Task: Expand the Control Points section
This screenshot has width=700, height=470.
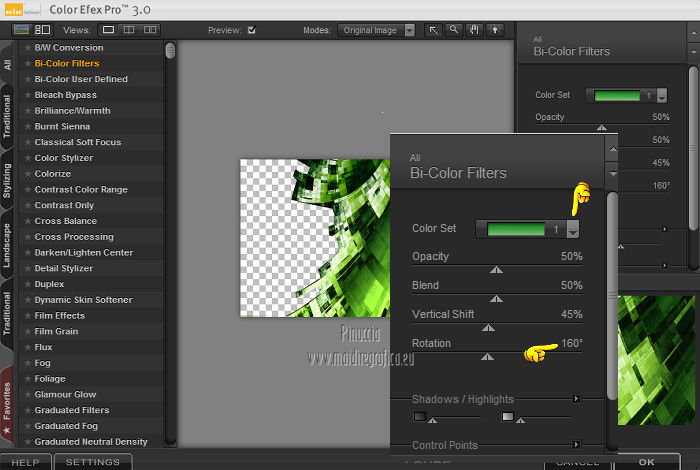Action: coord(576,445)
